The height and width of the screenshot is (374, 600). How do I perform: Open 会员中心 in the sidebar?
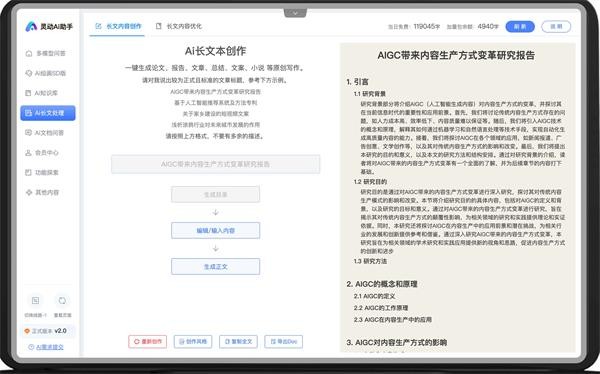[42, 153]
